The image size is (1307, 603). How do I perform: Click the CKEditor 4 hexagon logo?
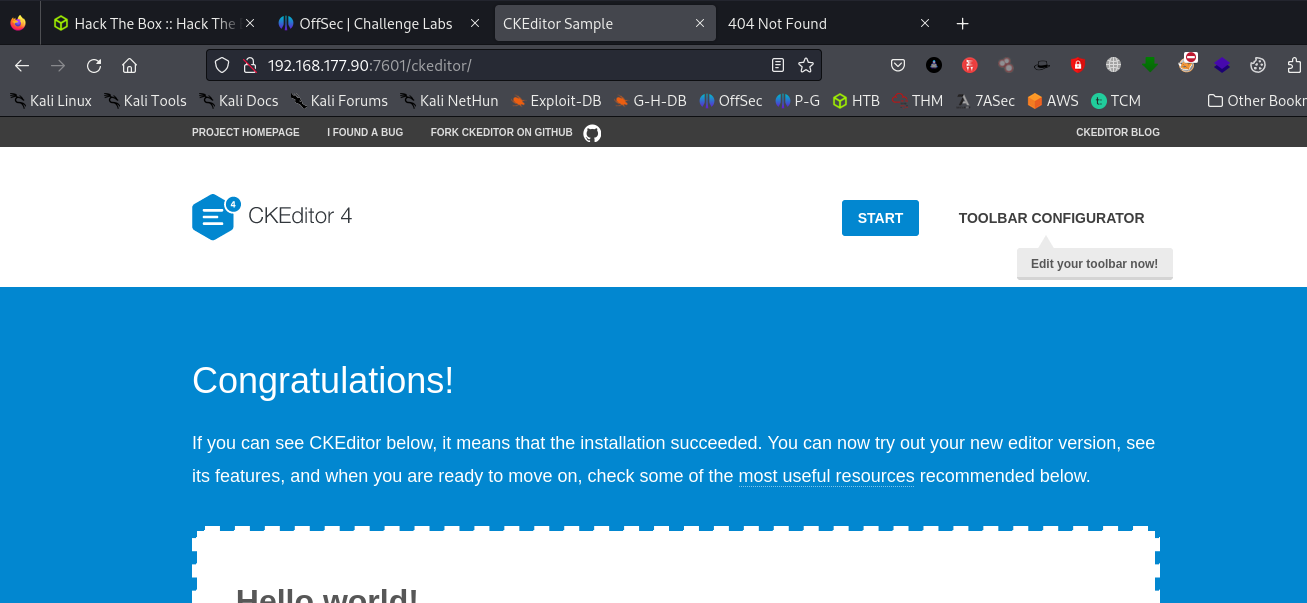pos(213,217)
